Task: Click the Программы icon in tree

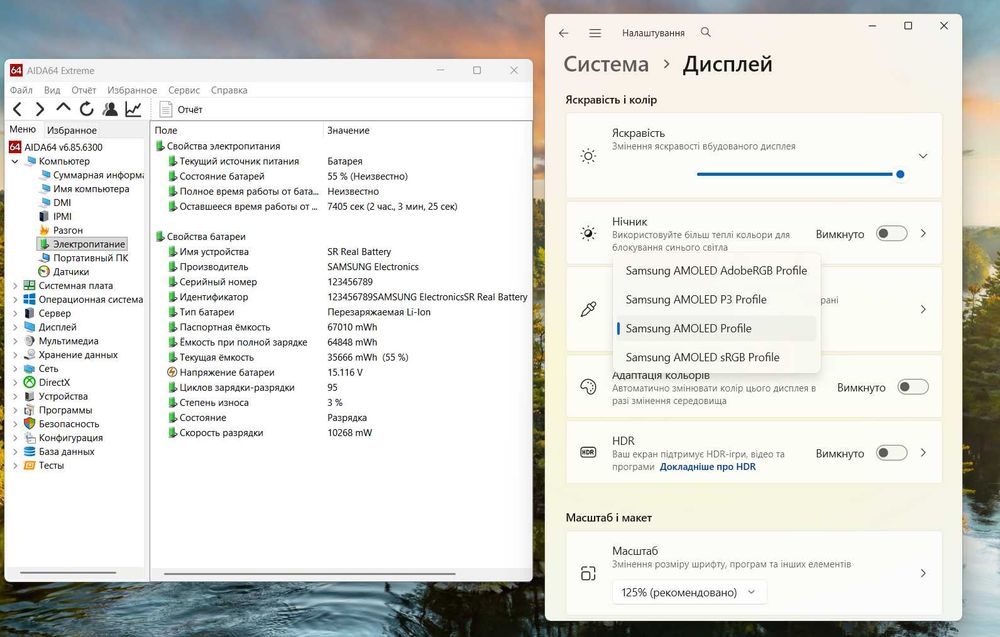Action: tap(29, 410)
